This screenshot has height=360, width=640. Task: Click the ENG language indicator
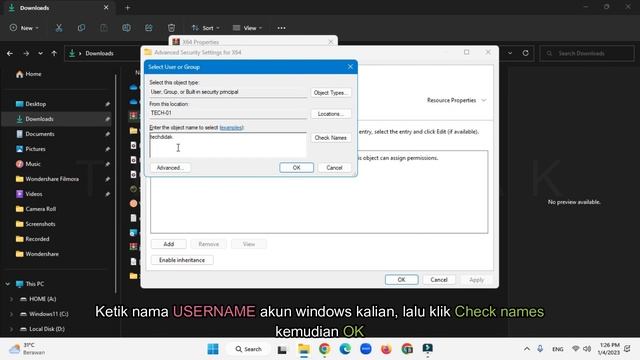(558, 349)
